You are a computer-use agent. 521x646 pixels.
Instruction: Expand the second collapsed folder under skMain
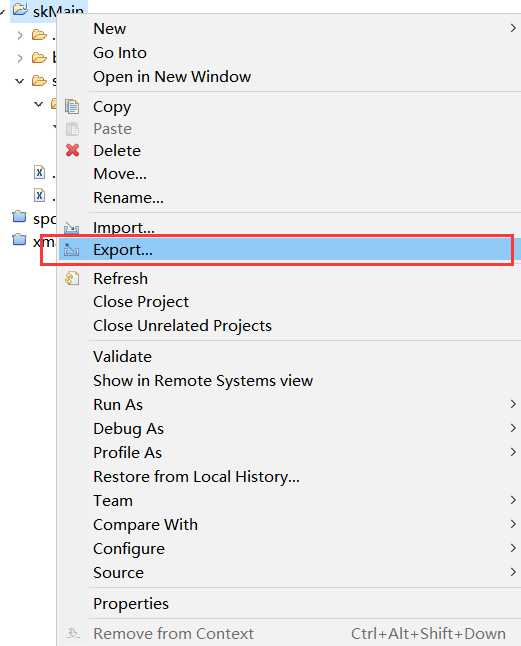click(20, 59)
